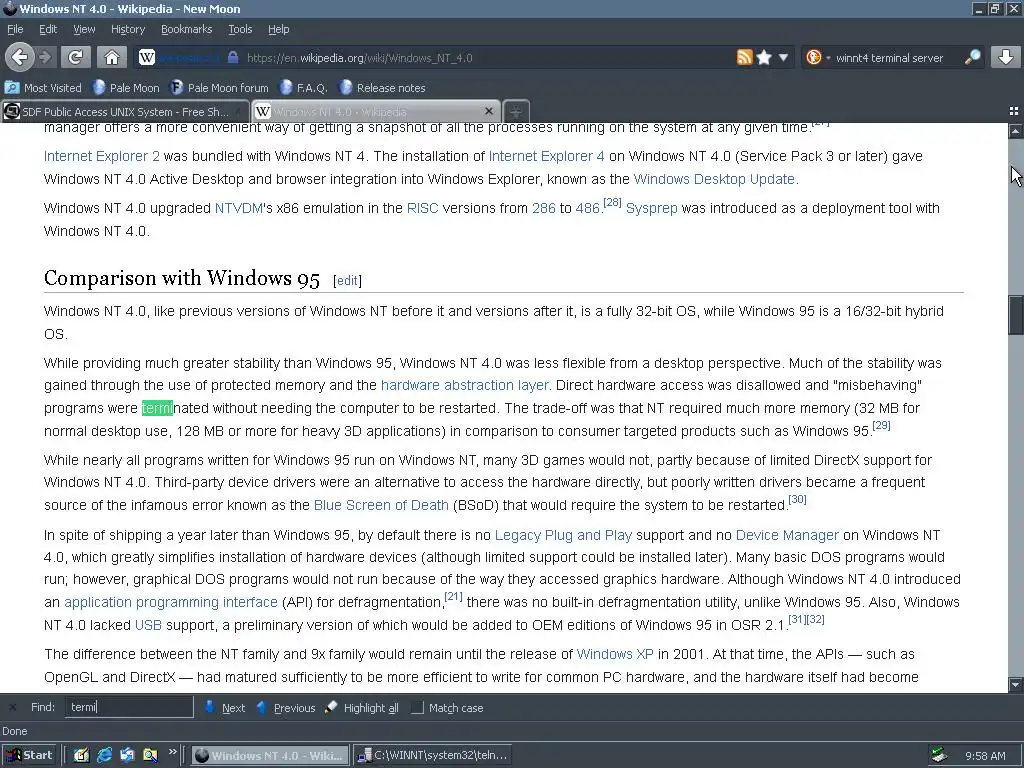Open the Pale Moon forum bookmark
The width and height of the screenshot is (1024, 768).
pos(219,88)
